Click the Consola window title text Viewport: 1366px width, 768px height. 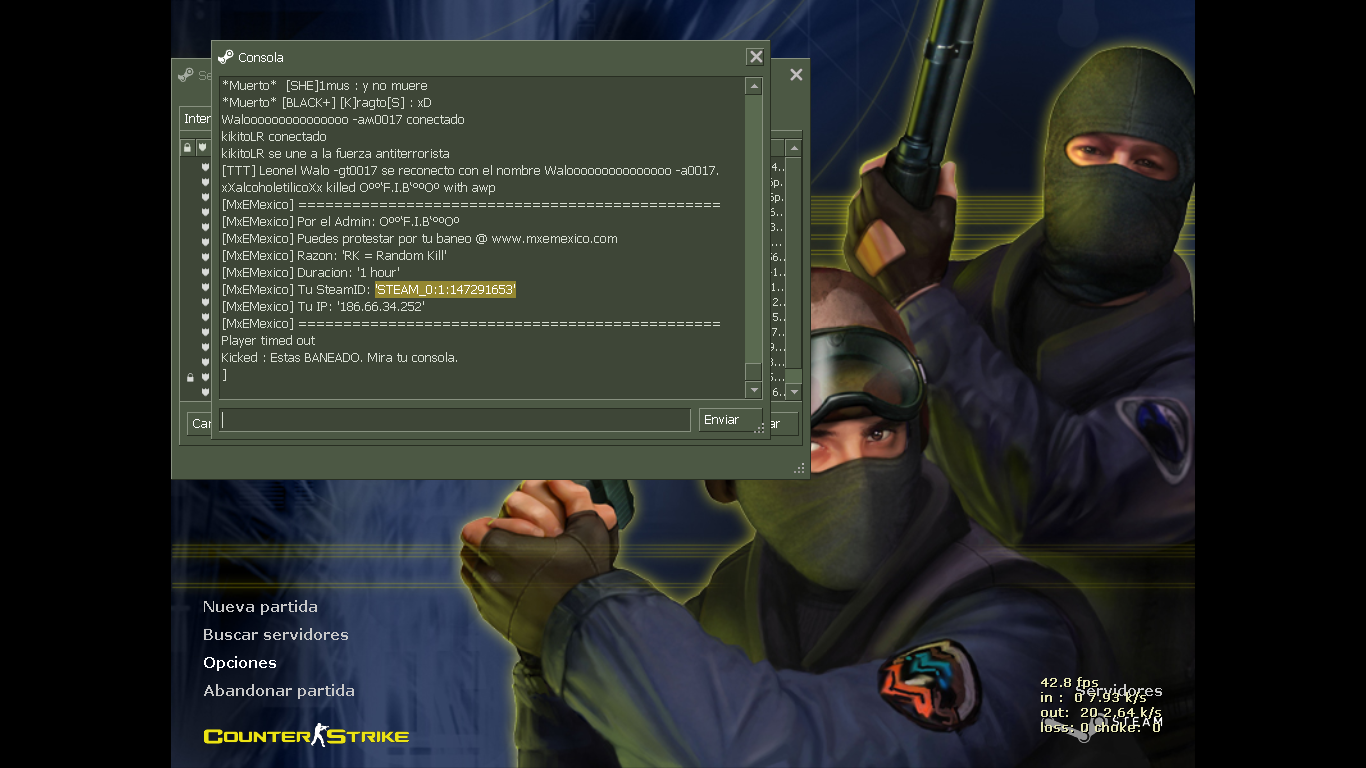pos(261,57)
